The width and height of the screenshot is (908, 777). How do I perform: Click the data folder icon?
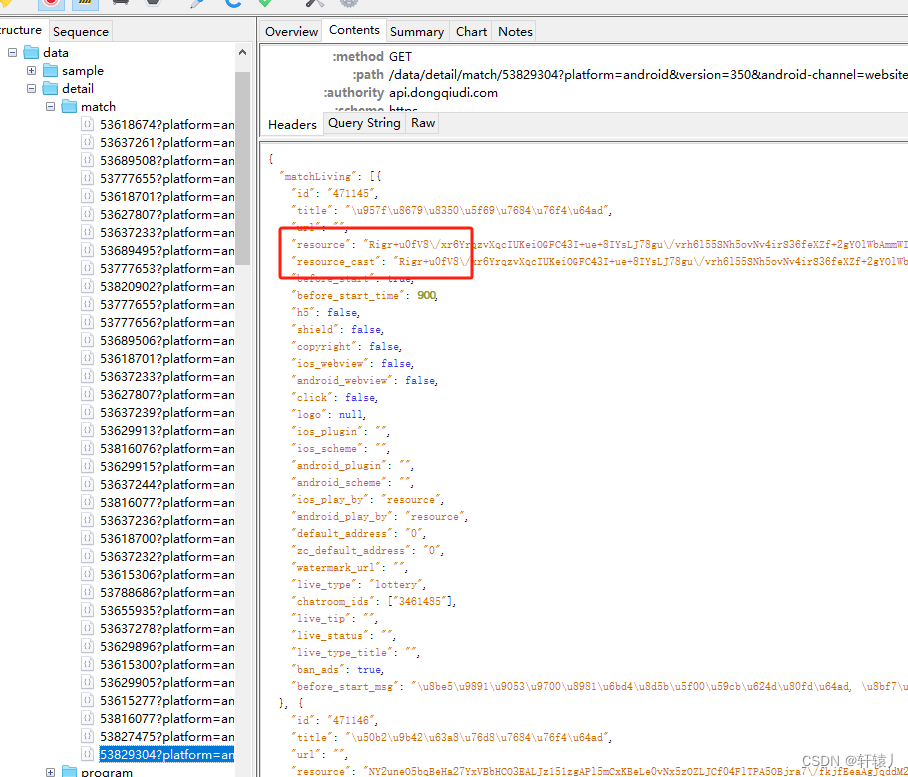tap(31, 53)
